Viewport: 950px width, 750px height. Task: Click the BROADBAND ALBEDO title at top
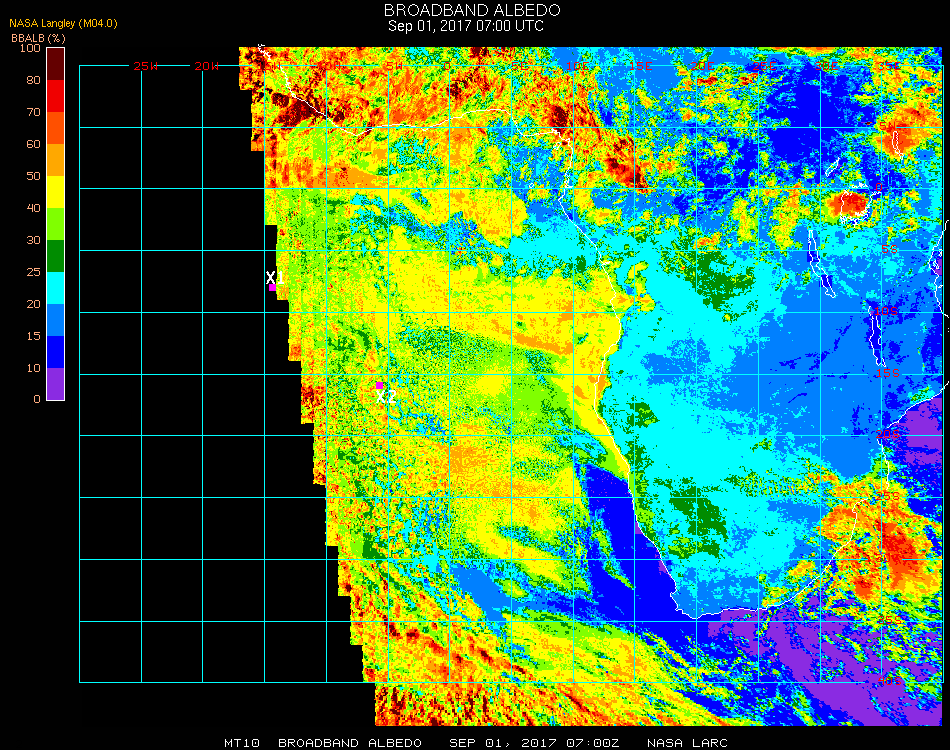click(x=472, y=10)
